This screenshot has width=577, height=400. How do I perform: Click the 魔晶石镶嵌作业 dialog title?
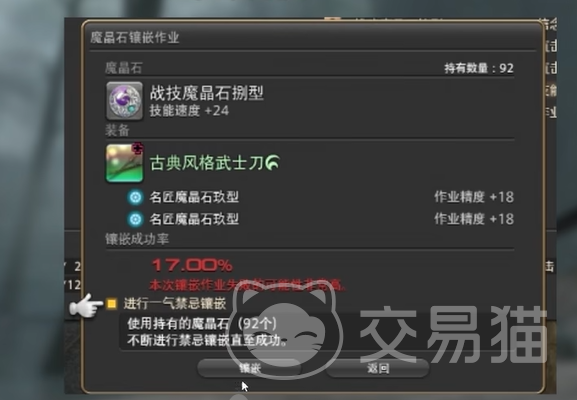(x=135, y=38)
